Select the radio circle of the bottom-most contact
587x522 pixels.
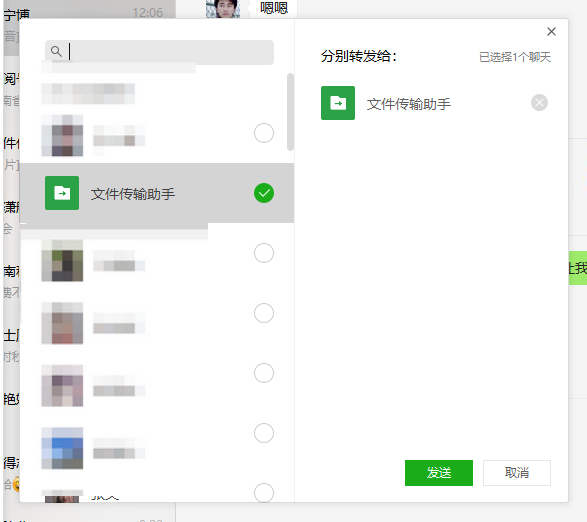point(264,493)
